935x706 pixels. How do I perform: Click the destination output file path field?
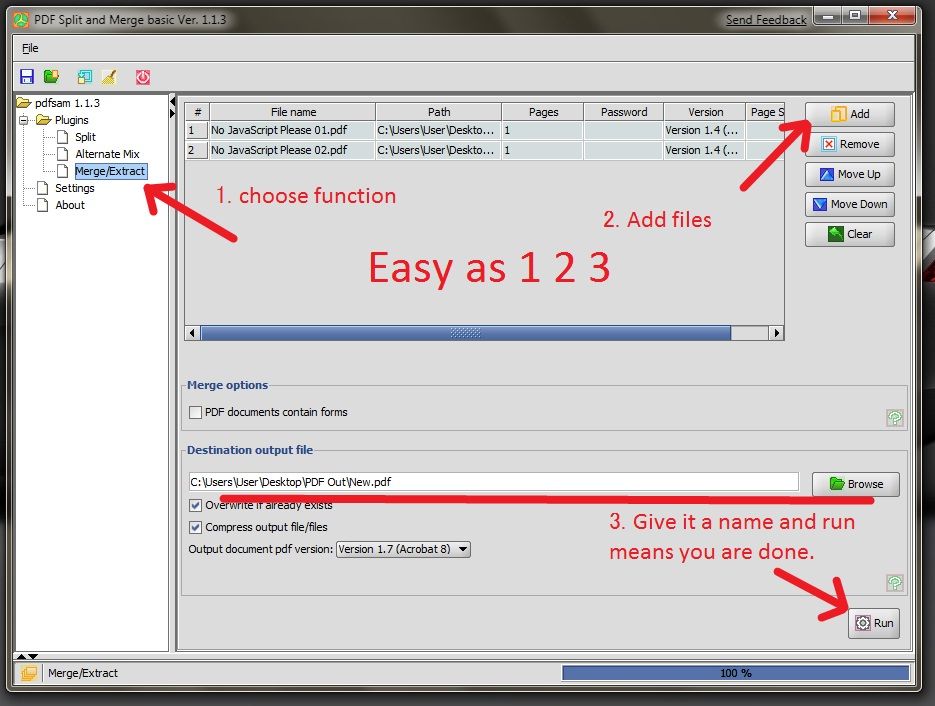tap(494, 482)
